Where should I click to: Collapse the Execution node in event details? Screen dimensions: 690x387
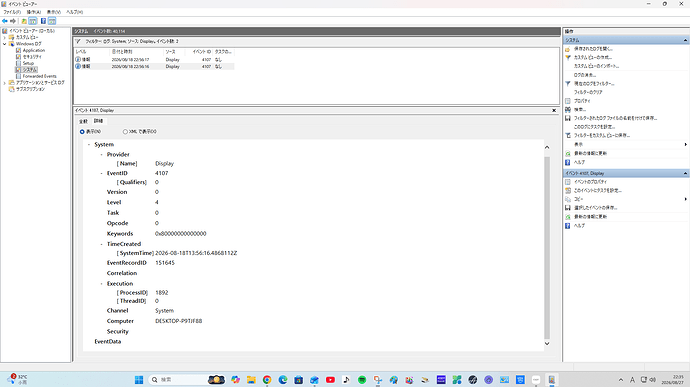tap(101, 284)
